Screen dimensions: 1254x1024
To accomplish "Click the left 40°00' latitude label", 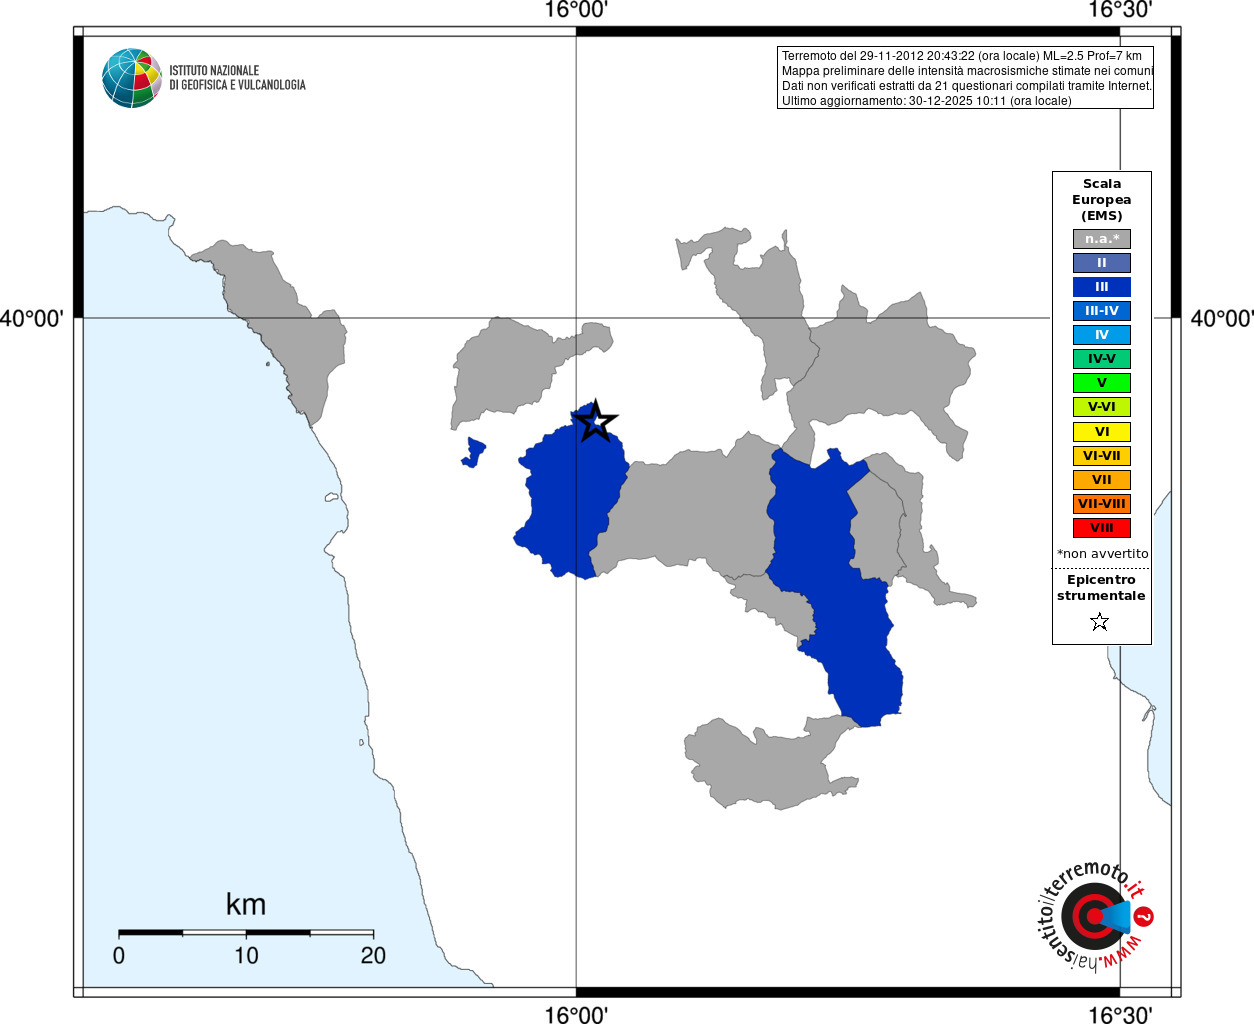I will pyautogui.click(x=31, y=318).
